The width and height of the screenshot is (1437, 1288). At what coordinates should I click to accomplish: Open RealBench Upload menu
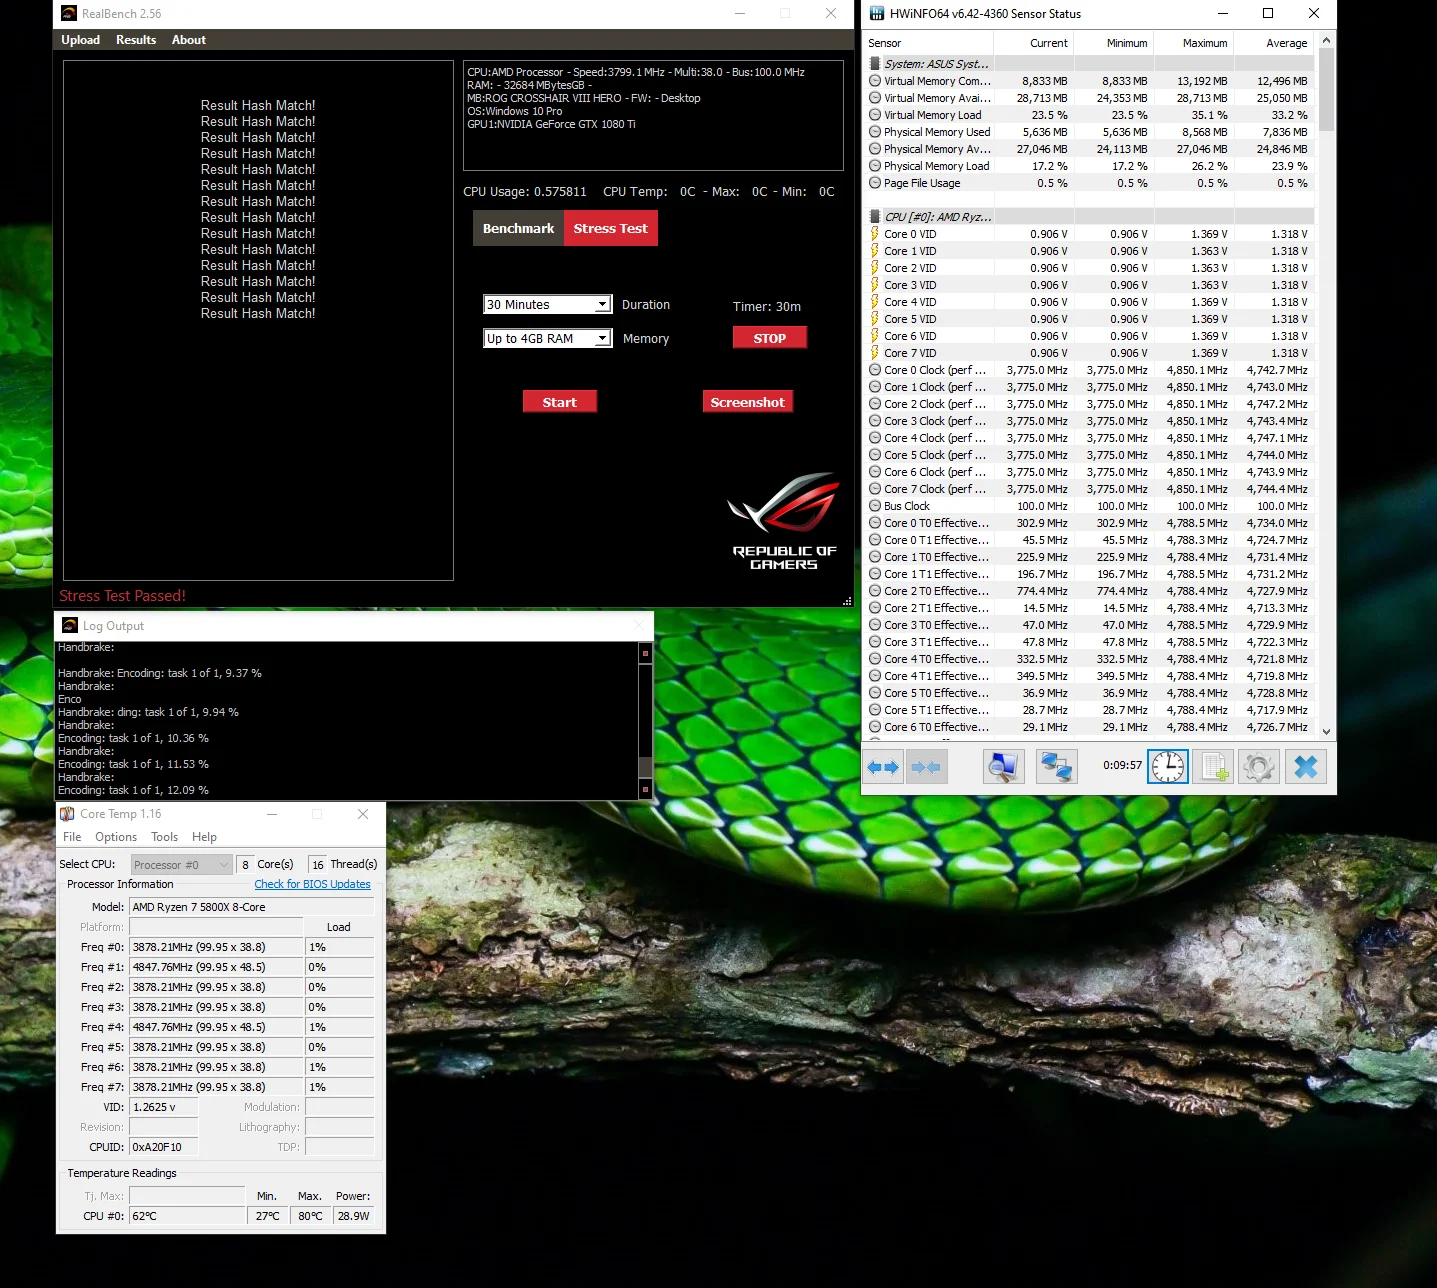[x=80, y=40]
